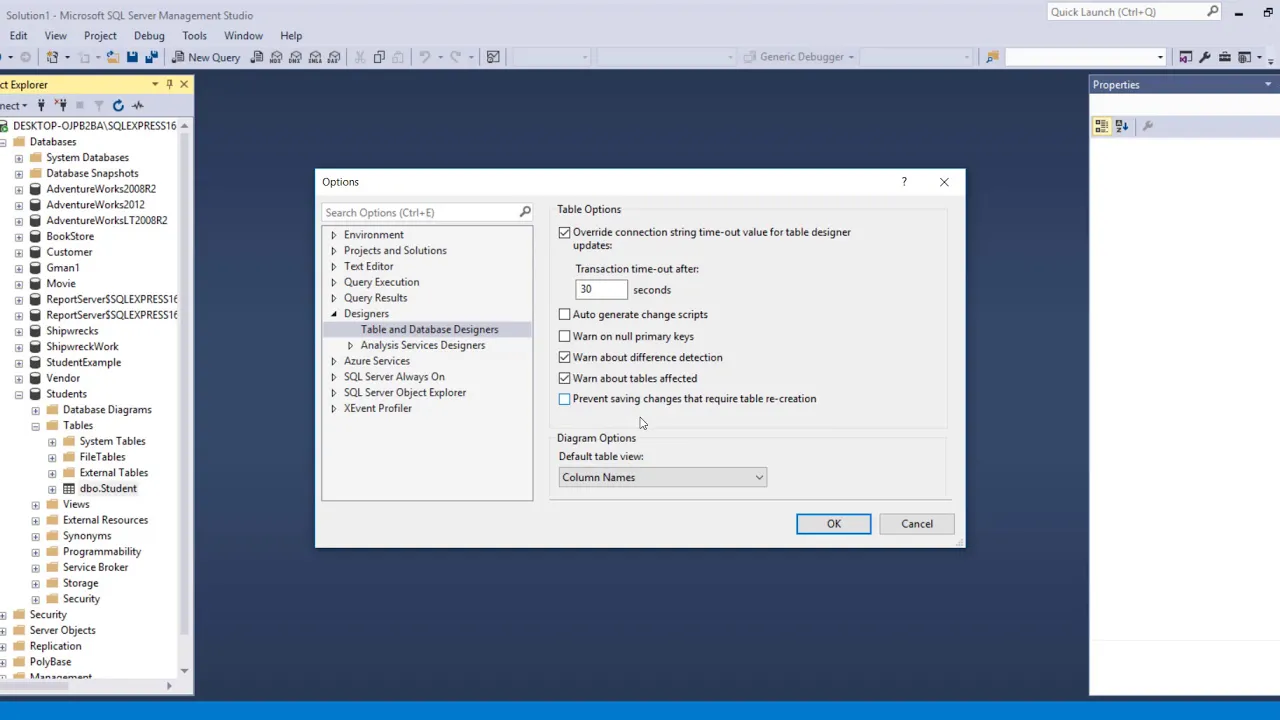This screenshot has height=720, width=1280.
Task: Toggle Prevent saving changes requiring table re-creation
Action: coord(564,399)
